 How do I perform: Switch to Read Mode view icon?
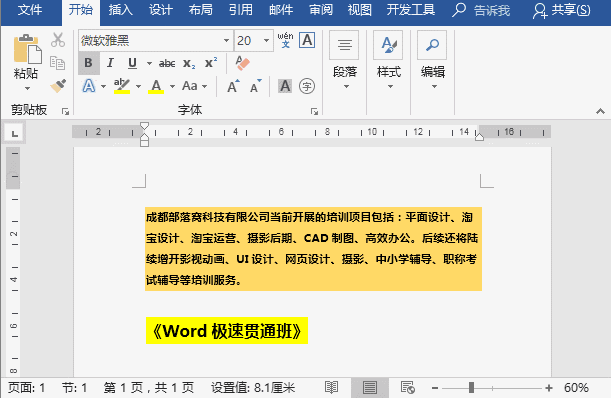[332, 387]
